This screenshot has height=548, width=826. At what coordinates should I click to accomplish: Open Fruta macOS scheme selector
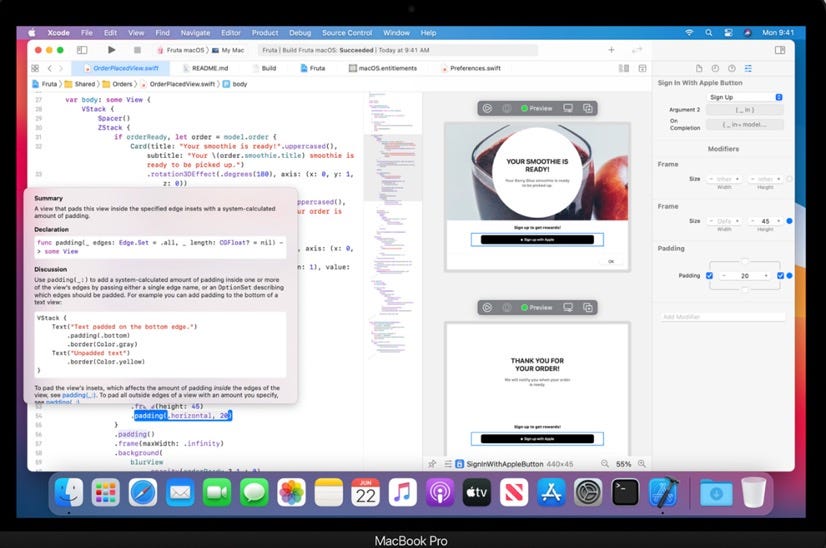click(x=181, y=50)
